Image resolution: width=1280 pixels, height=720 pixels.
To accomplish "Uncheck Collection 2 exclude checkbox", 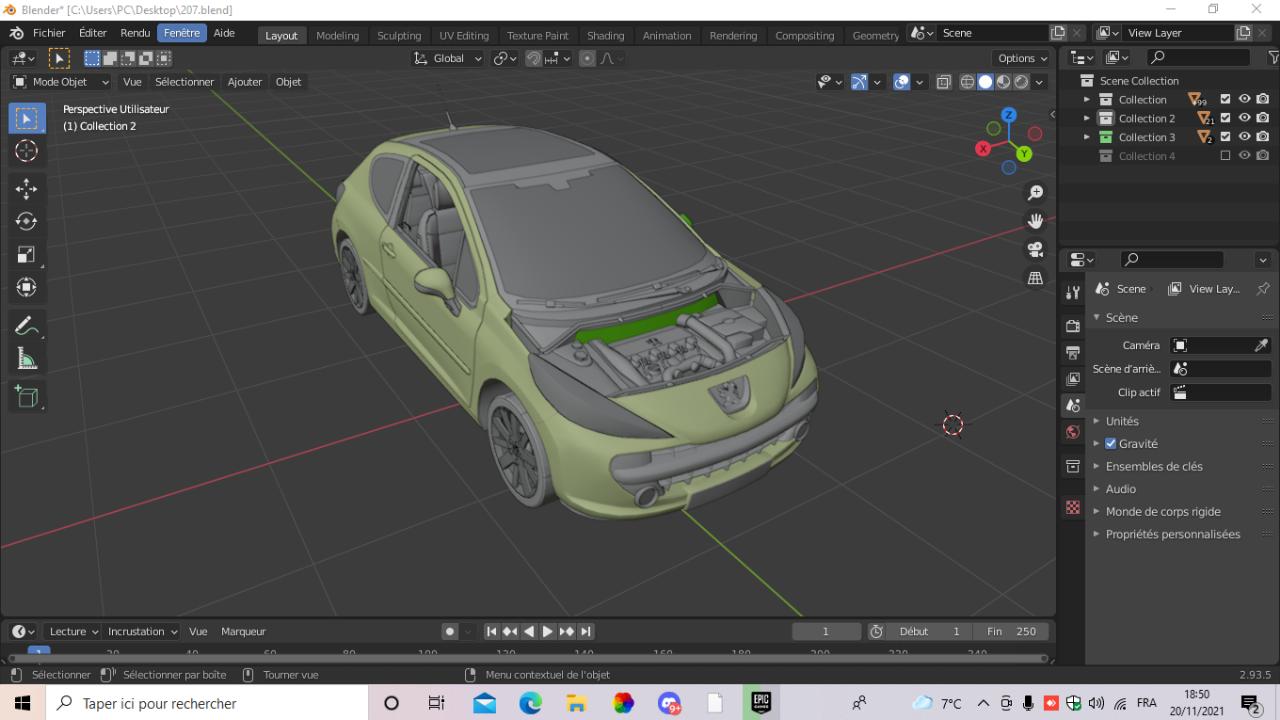I will [x=1225, y=118].
